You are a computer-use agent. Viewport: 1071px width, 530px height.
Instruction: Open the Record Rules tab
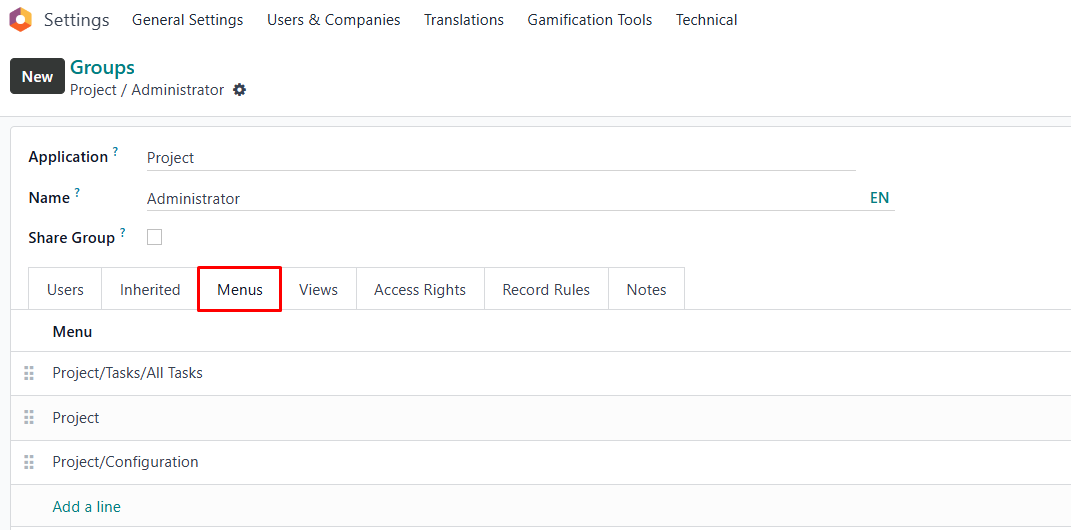[546, 290]
